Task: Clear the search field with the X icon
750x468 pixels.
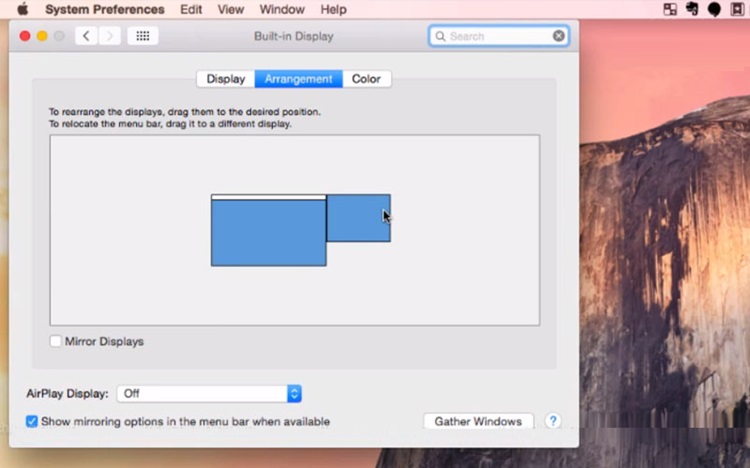Action: (558, 36)
